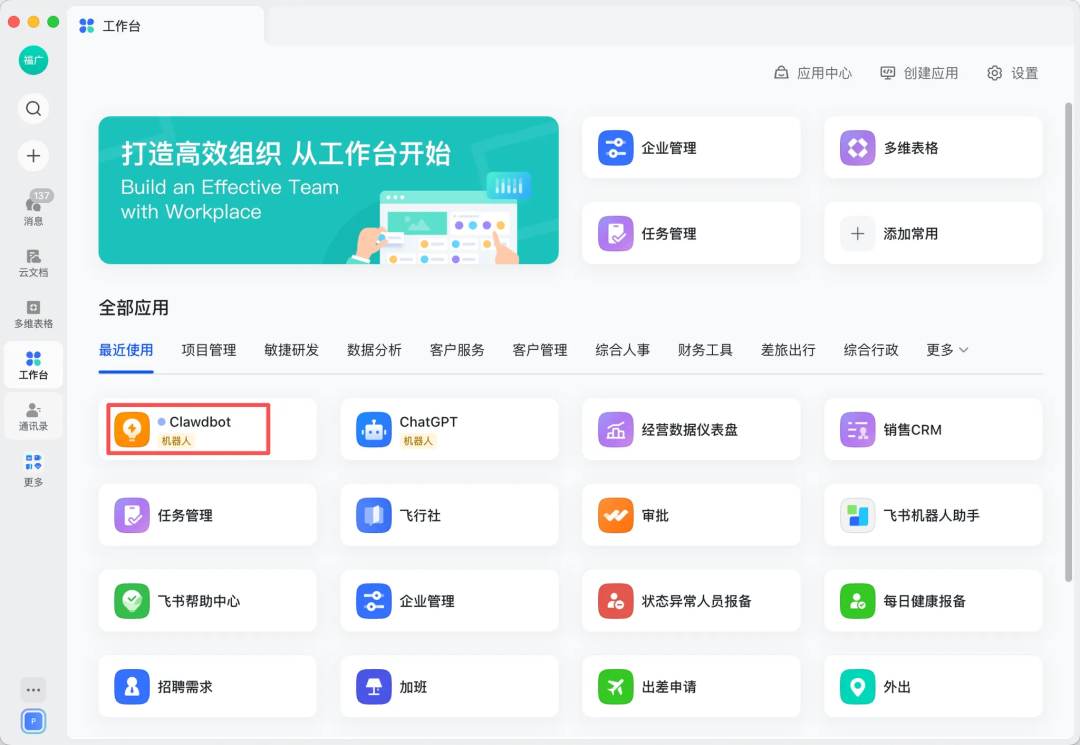Open 飞书帮助中心 app
Viewport: 1080px width, 745px height.
coord(207,602)
